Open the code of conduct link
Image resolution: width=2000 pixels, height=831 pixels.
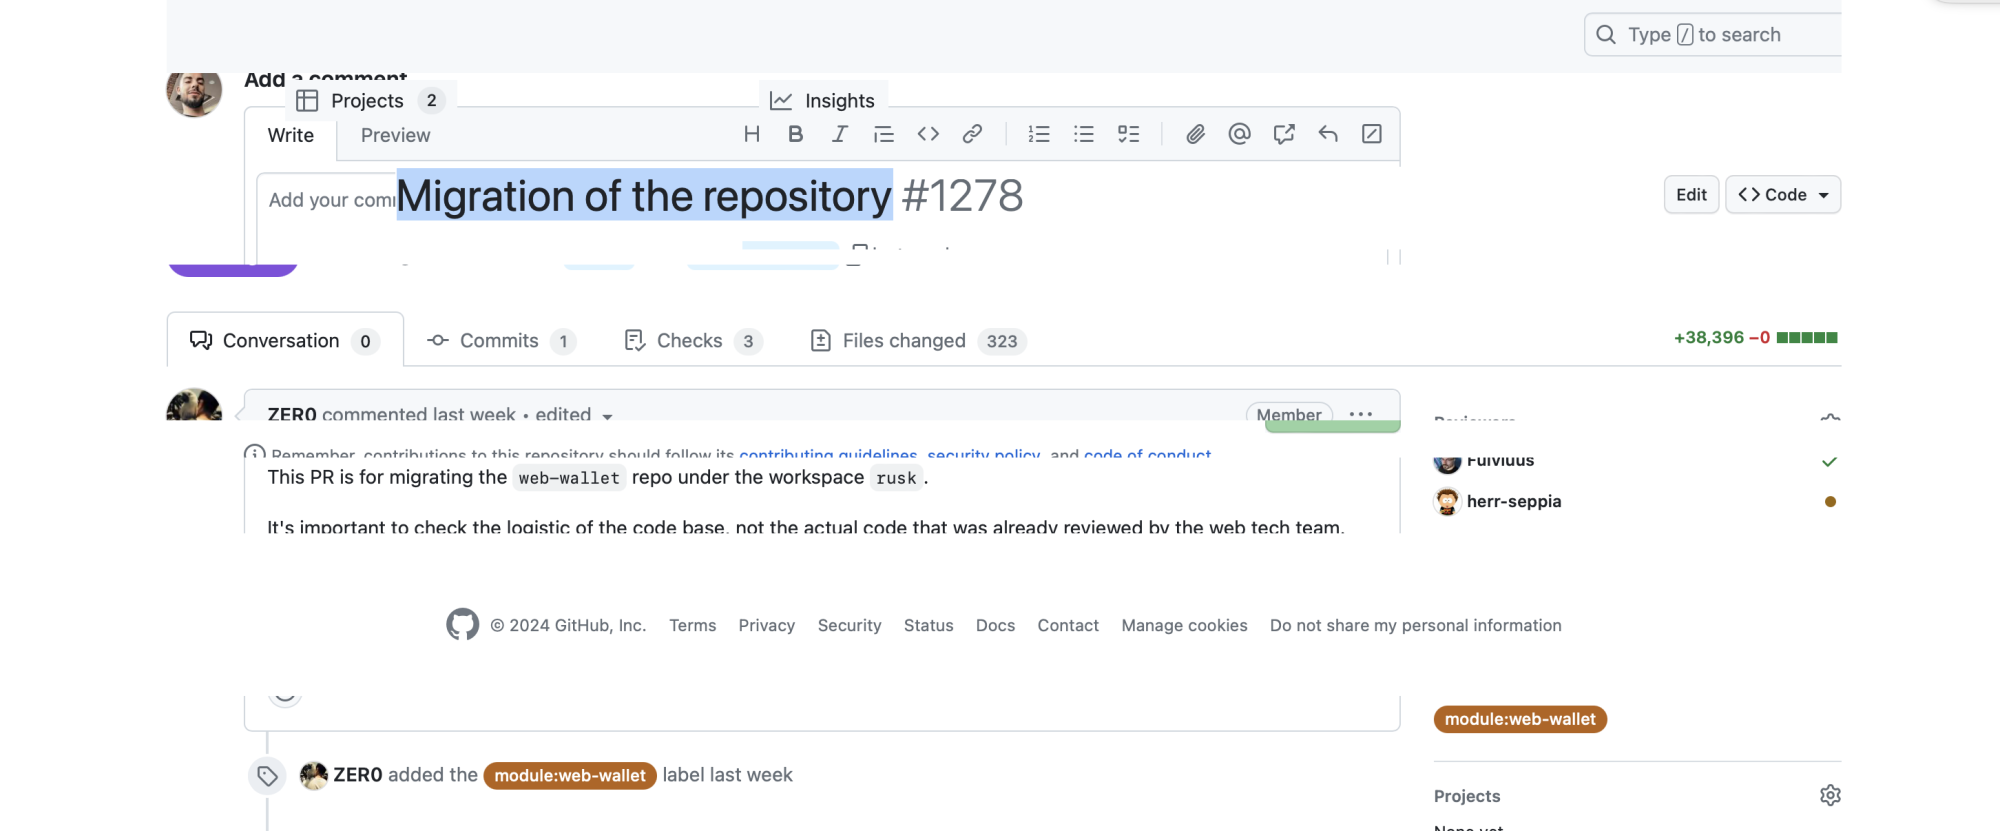coord(1147,455)
